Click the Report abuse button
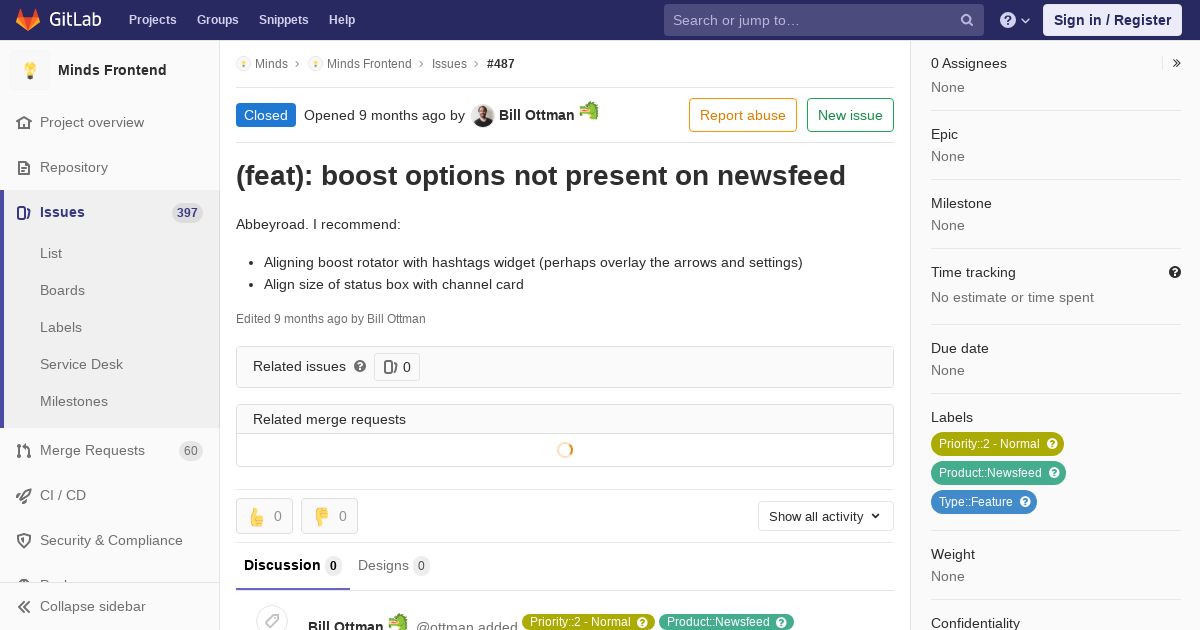Screen dimensions: 1200x630 tap(743, 115)
